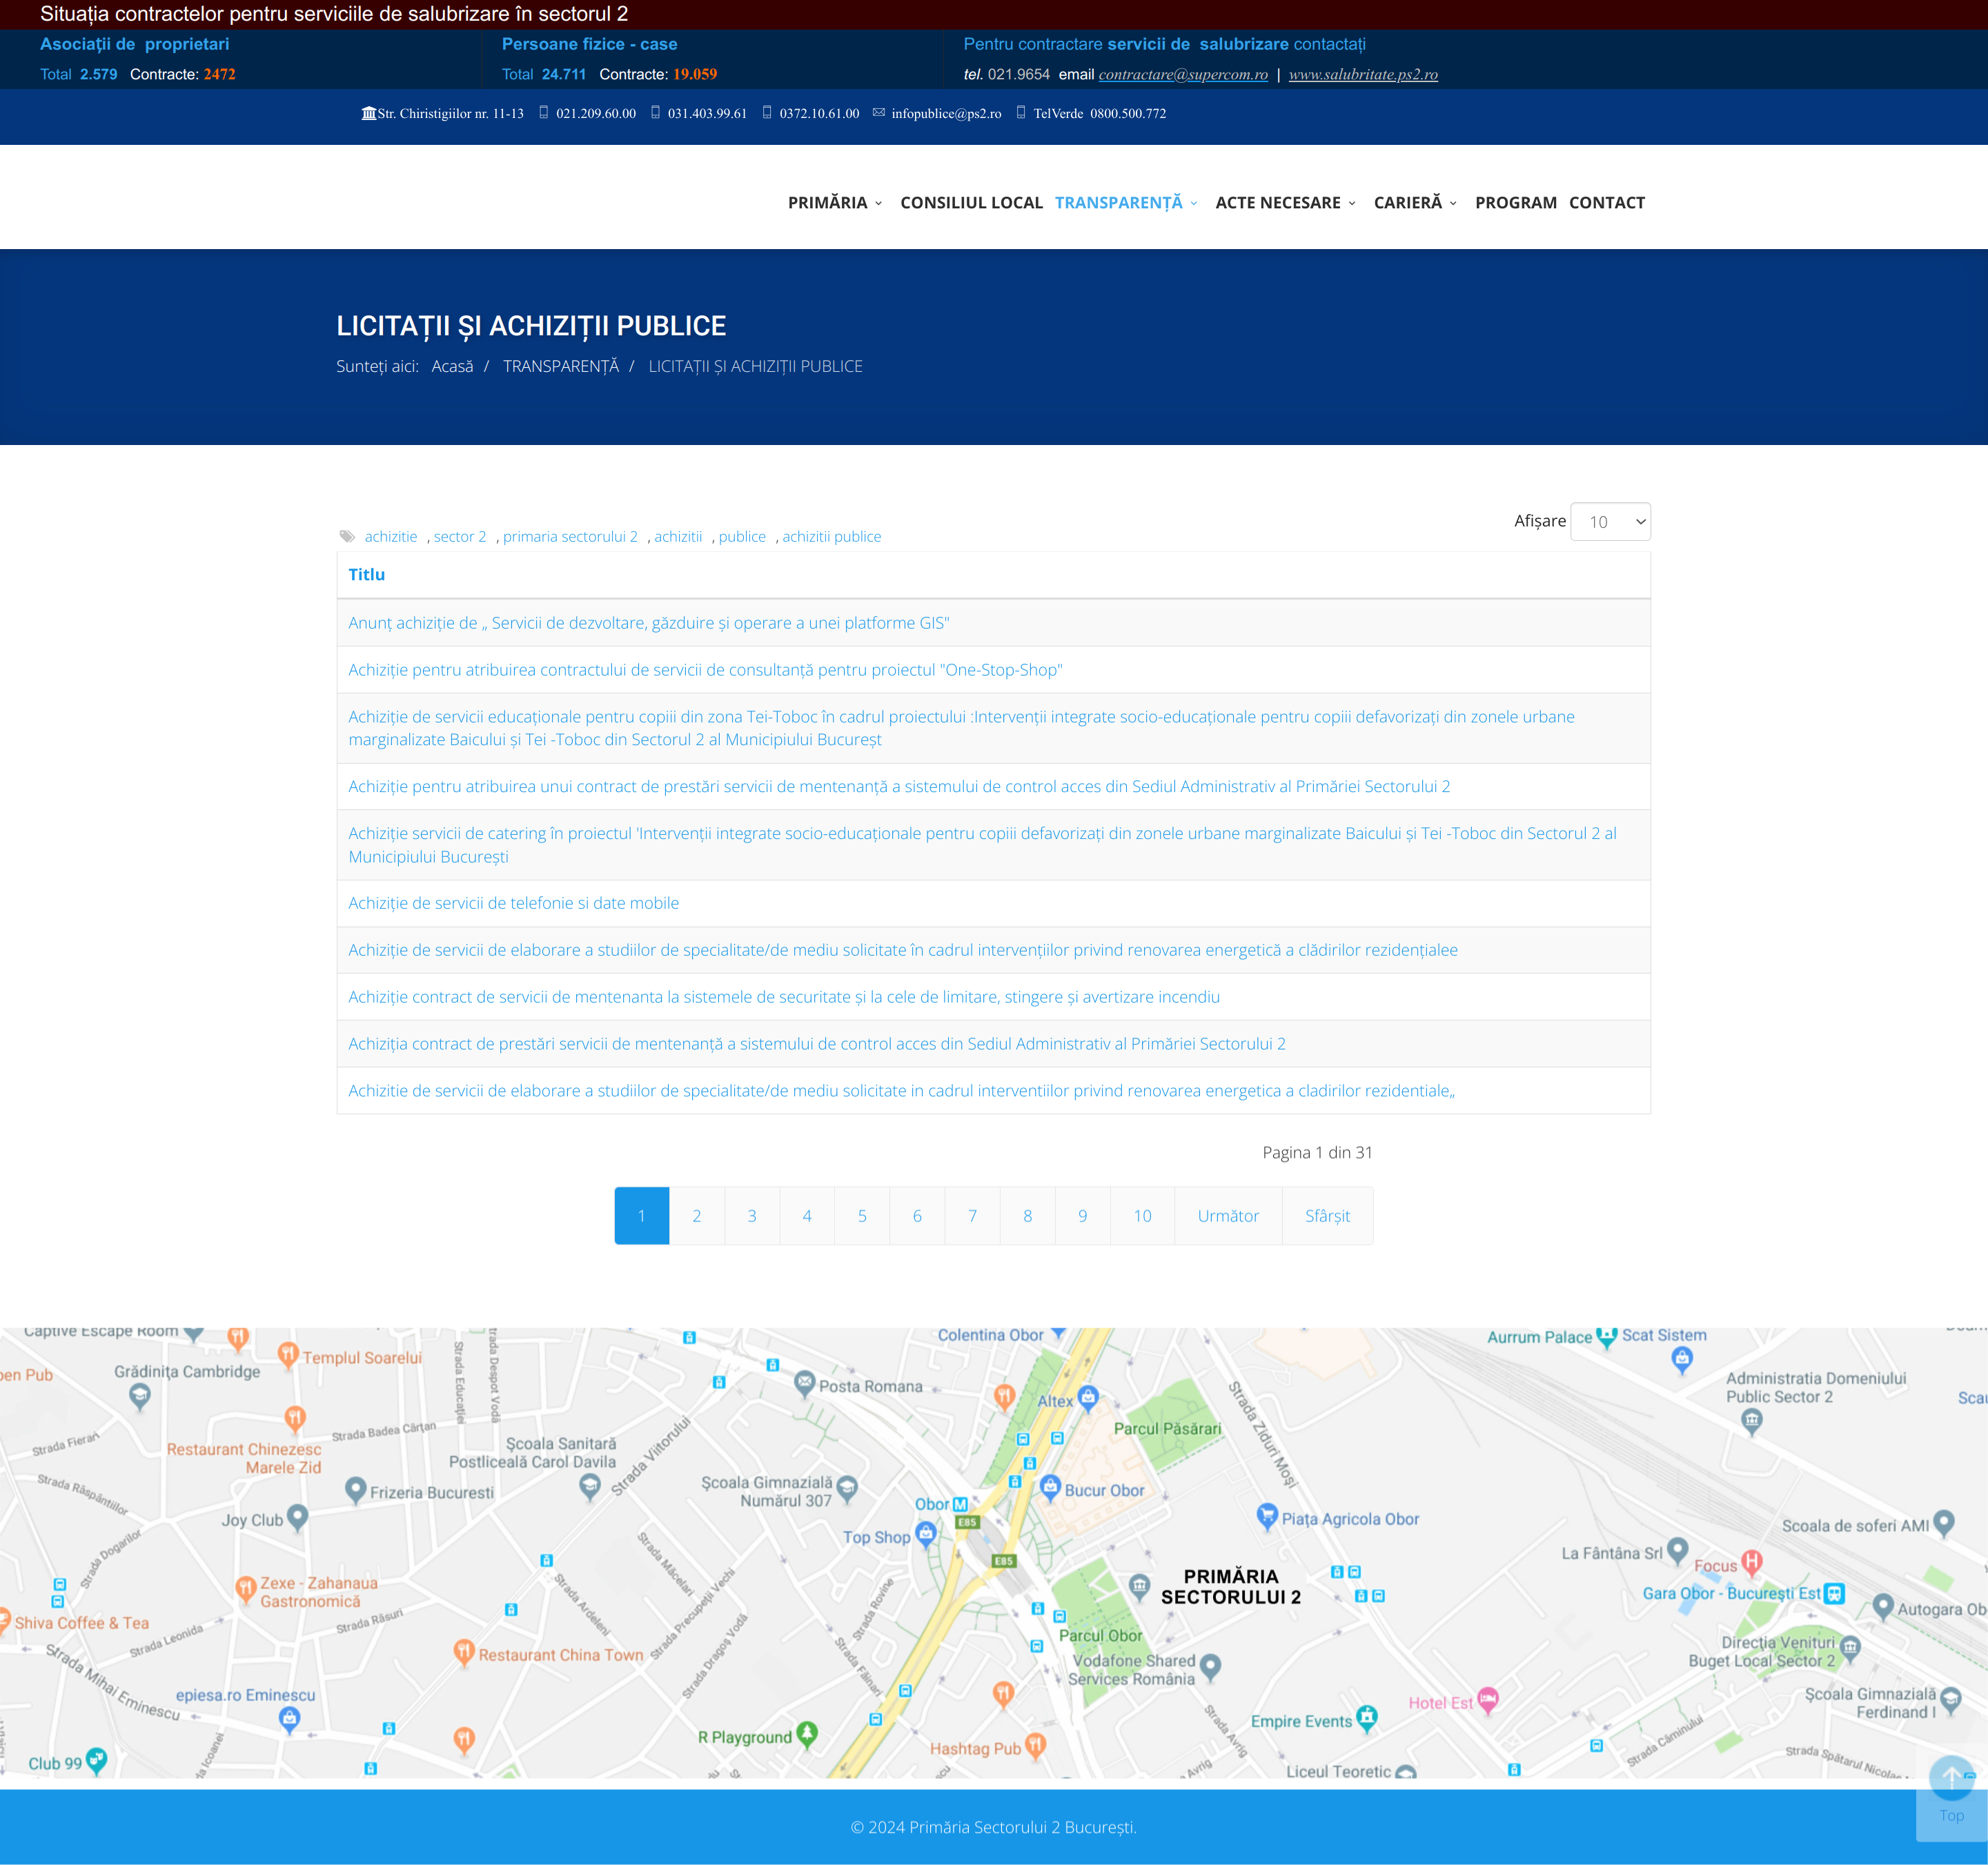This screenshot has height=1865, width=1988.
Task: Open the telefonie si date mobile announcement
Action: coord(513,903)
